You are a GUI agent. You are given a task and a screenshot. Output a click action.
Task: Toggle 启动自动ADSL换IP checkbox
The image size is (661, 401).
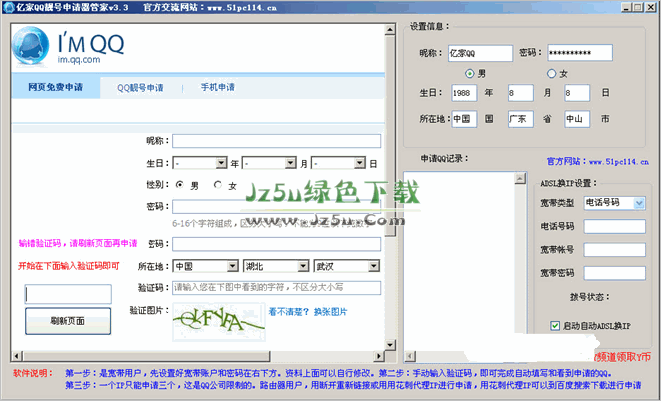click(x=555, y=326)
